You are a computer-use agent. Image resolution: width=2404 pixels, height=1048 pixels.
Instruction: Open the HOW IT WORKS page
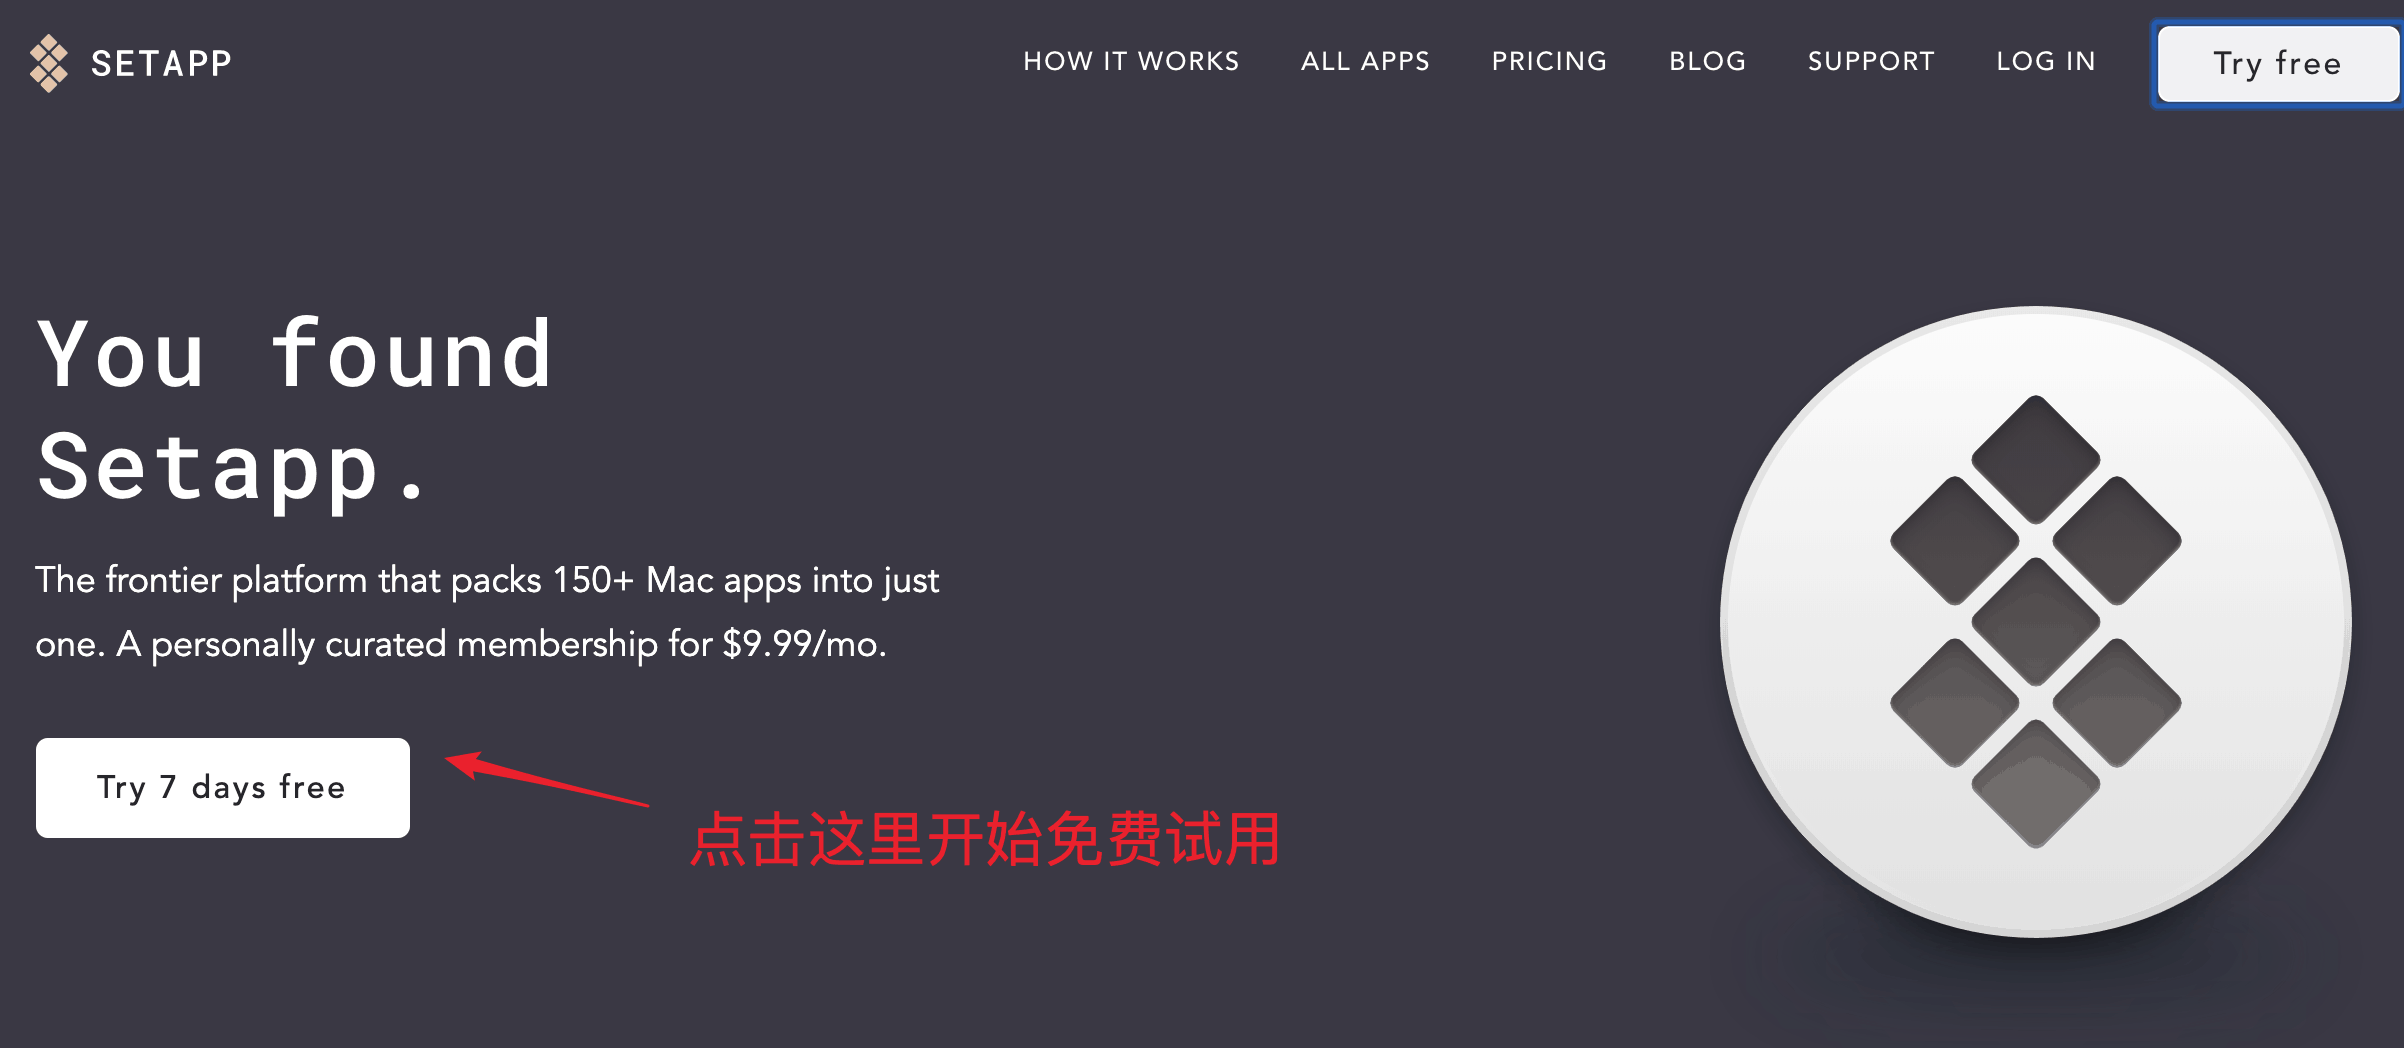click(1131, 62)
